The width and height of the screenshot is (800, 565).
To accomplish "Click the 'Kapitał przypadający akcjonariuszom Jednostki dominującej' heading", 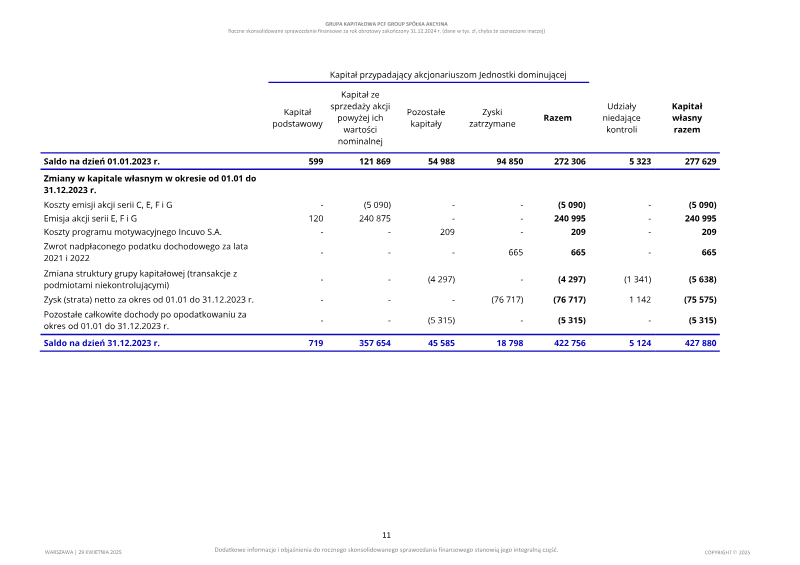I will tap(448, 75).
